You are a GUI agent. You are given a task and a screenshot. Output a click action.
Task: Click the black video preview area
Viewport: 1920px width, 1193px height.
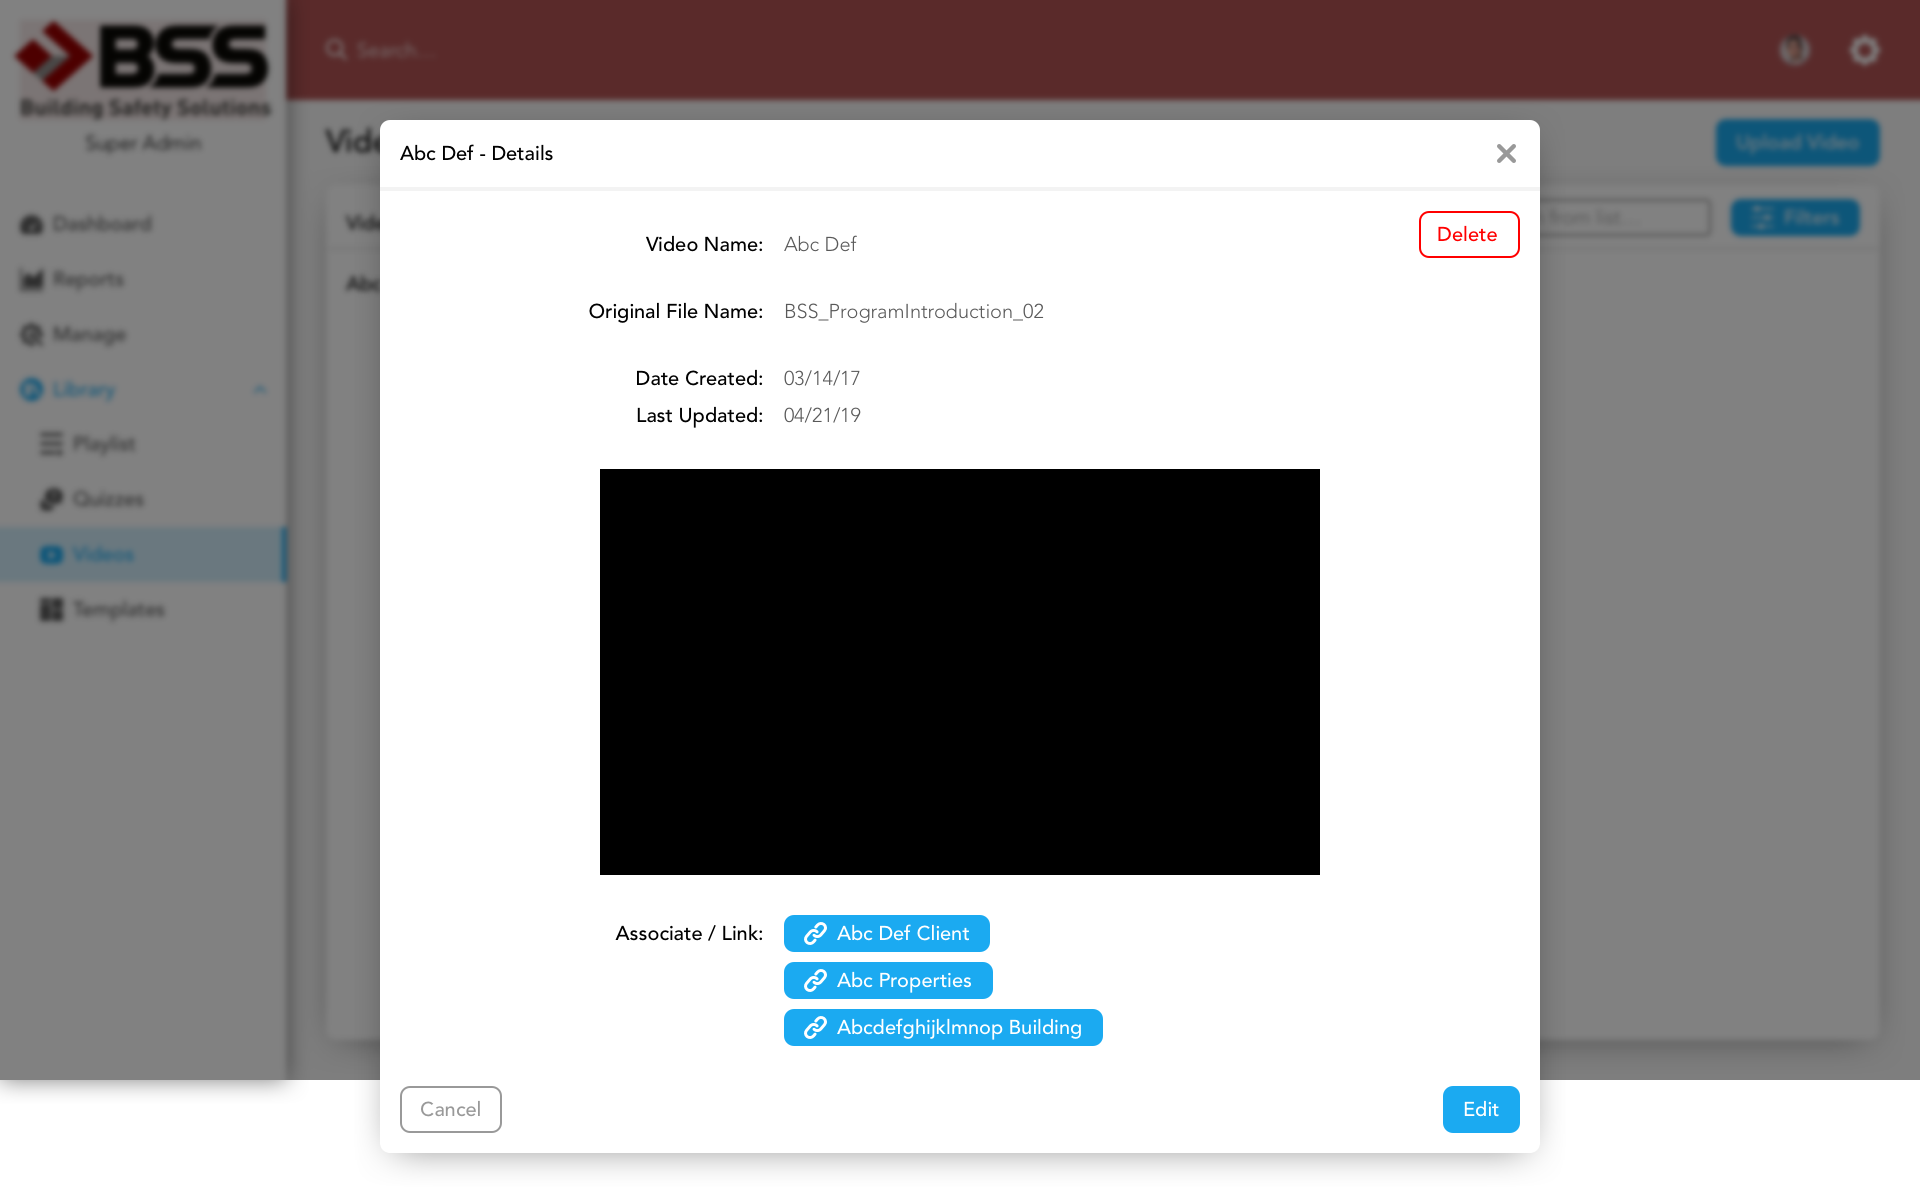tap(959, 671)
